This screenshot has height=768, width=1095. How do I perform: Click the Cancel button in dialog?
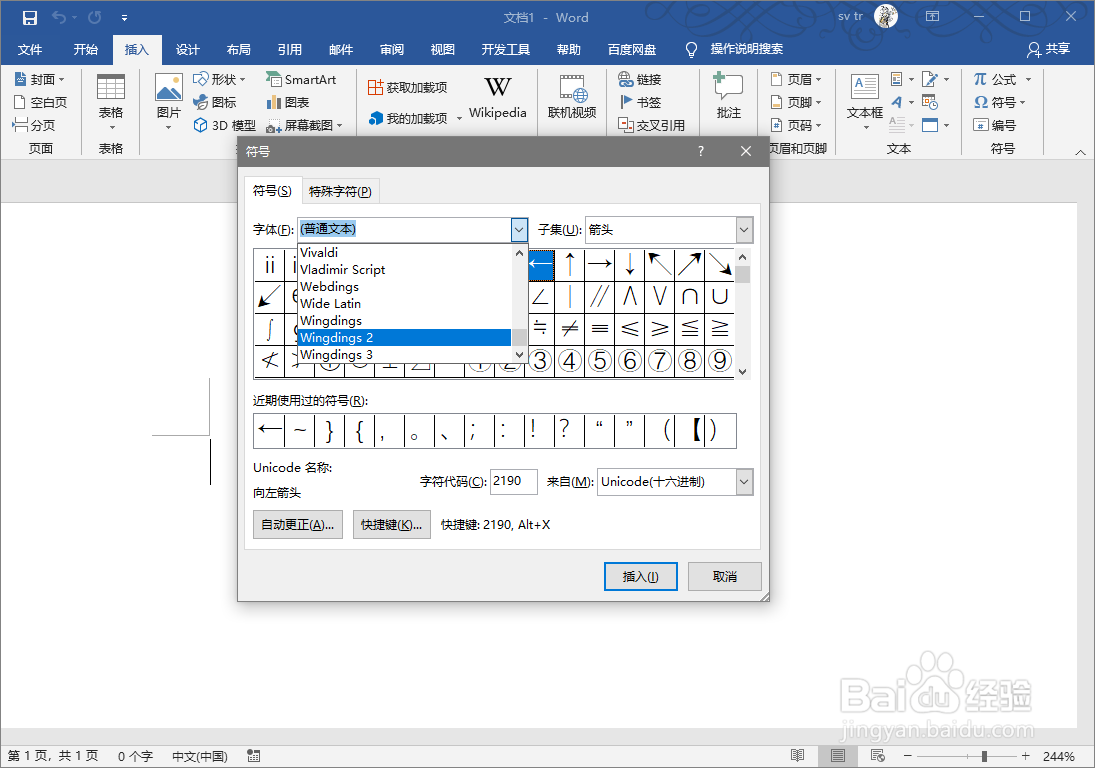[x=724, y=577]
